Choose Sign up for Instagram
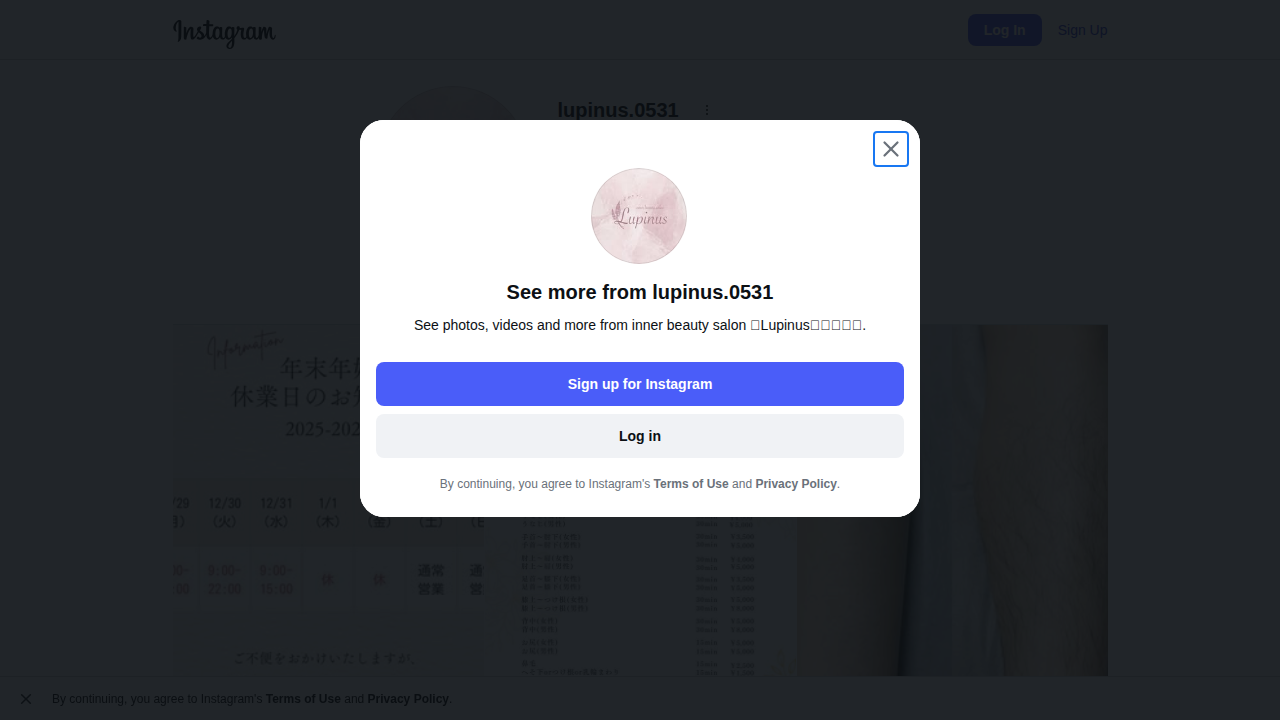Image resolution: width=1280 pixels, height=720 pixels. (x=640, y=384)
